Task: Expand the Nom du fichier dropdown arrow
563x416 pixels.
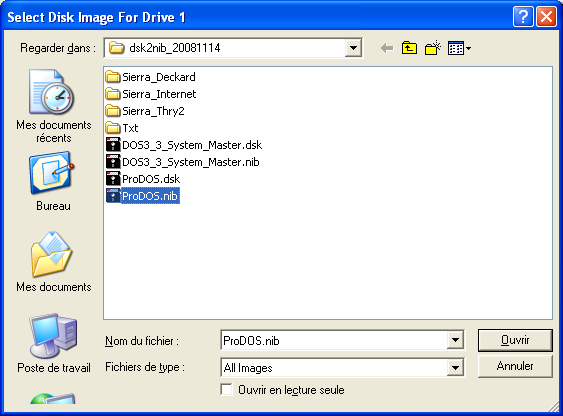Action: (x=455, y=340)
